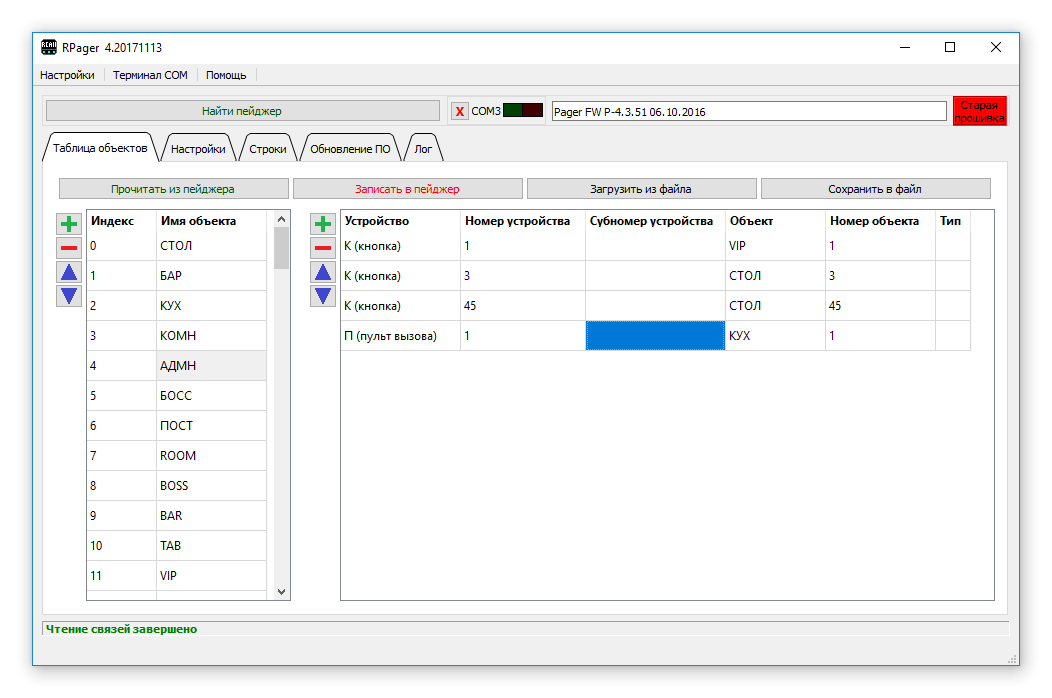Open the Настройки menu
Screen dimensions: 1052x698
point(67,75)
